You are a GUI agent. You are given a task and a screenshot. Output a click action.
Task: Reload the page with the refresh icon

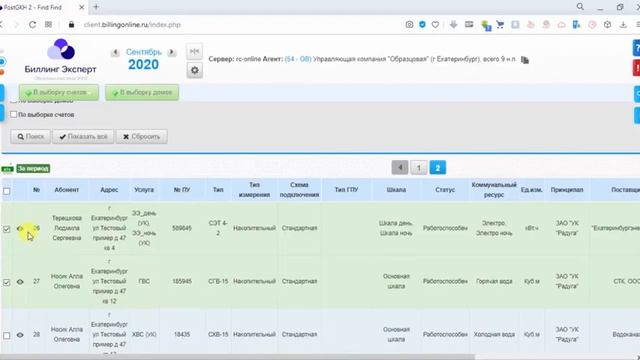pyautogui.click(x=32, y=24)
